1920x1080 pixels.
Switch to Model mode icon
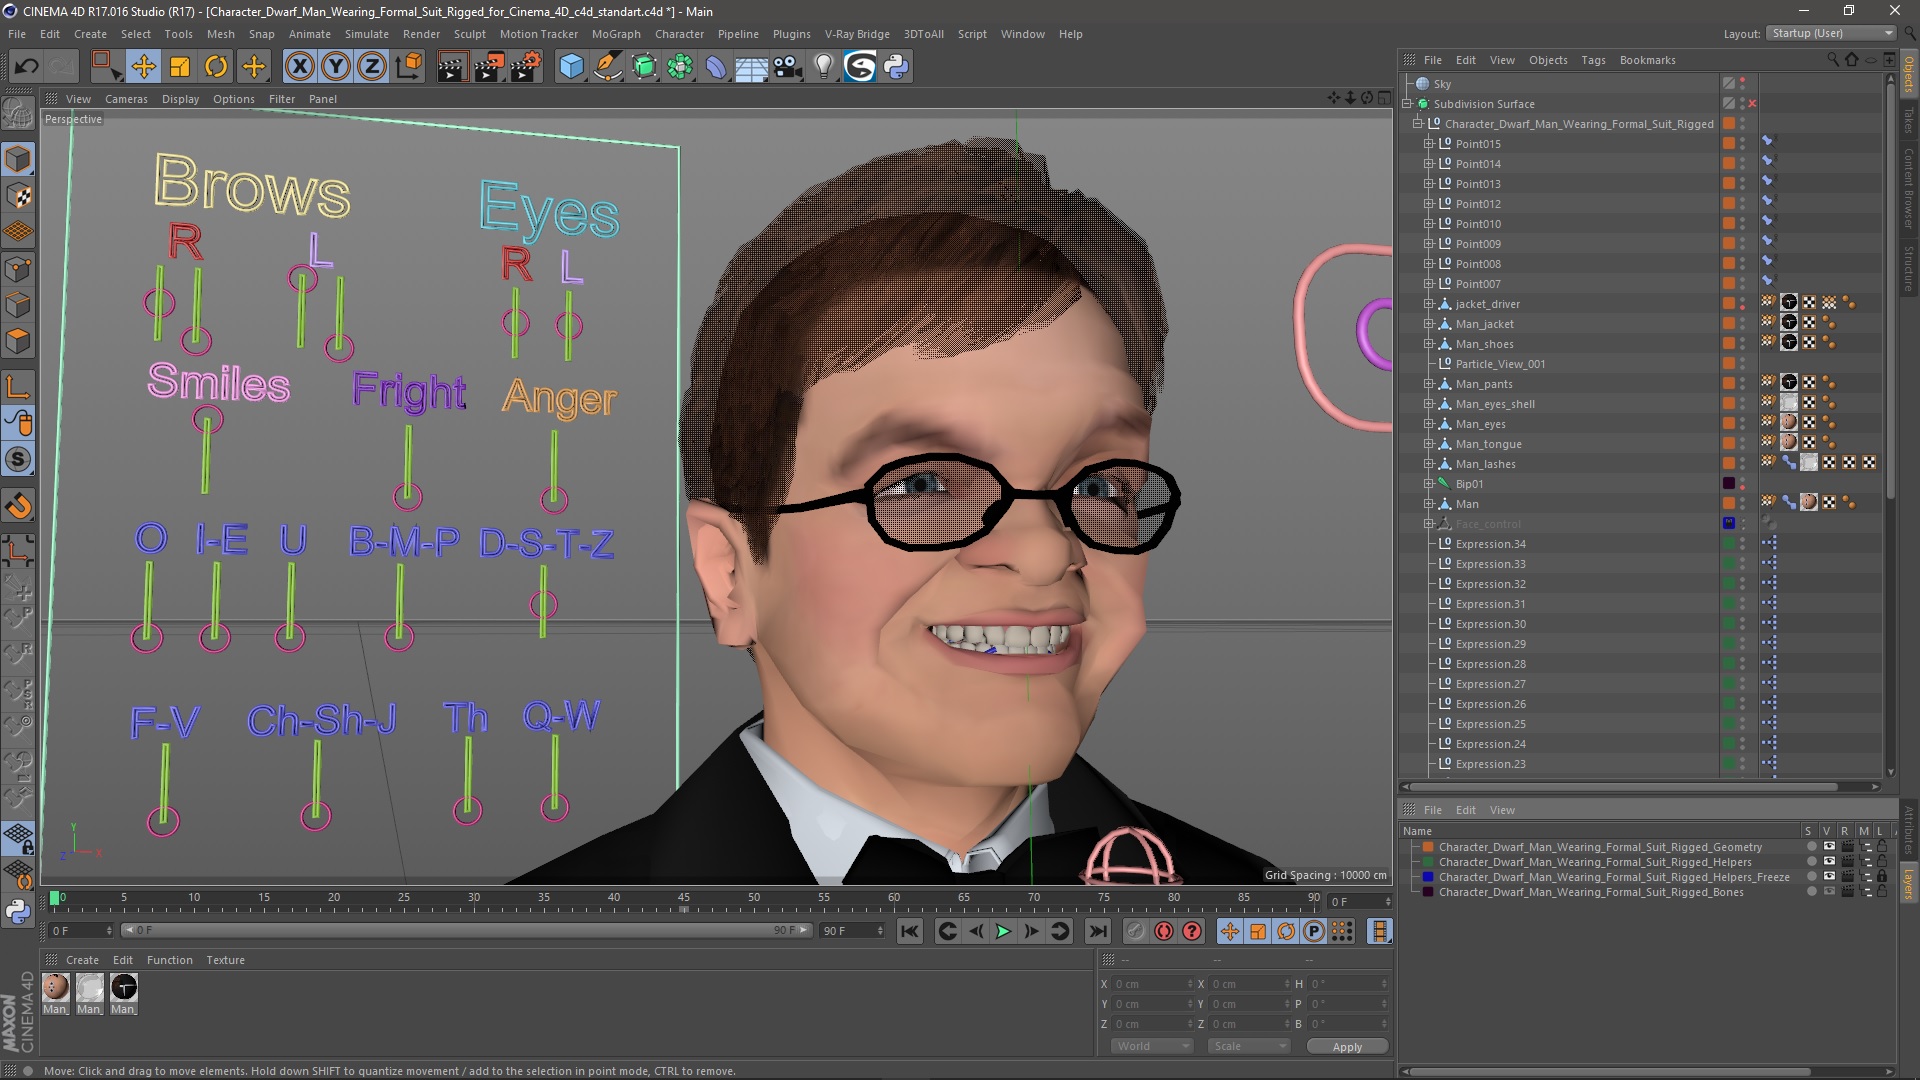[x=18, y=160]
